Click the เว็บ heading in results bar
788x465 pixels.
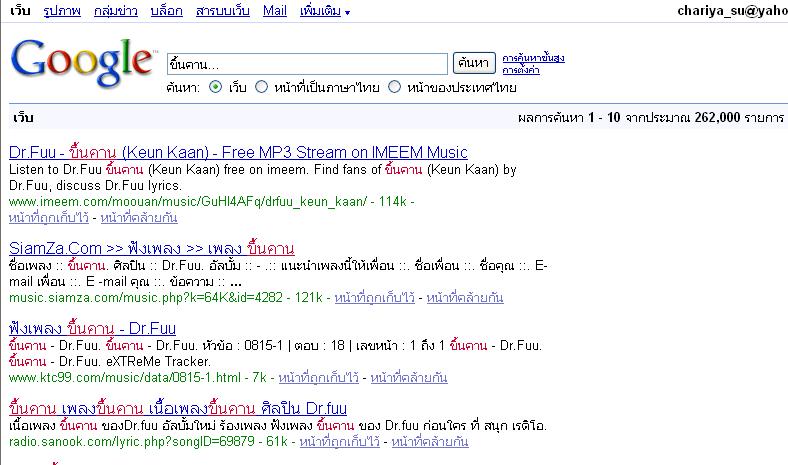click(x=23, y=118)
